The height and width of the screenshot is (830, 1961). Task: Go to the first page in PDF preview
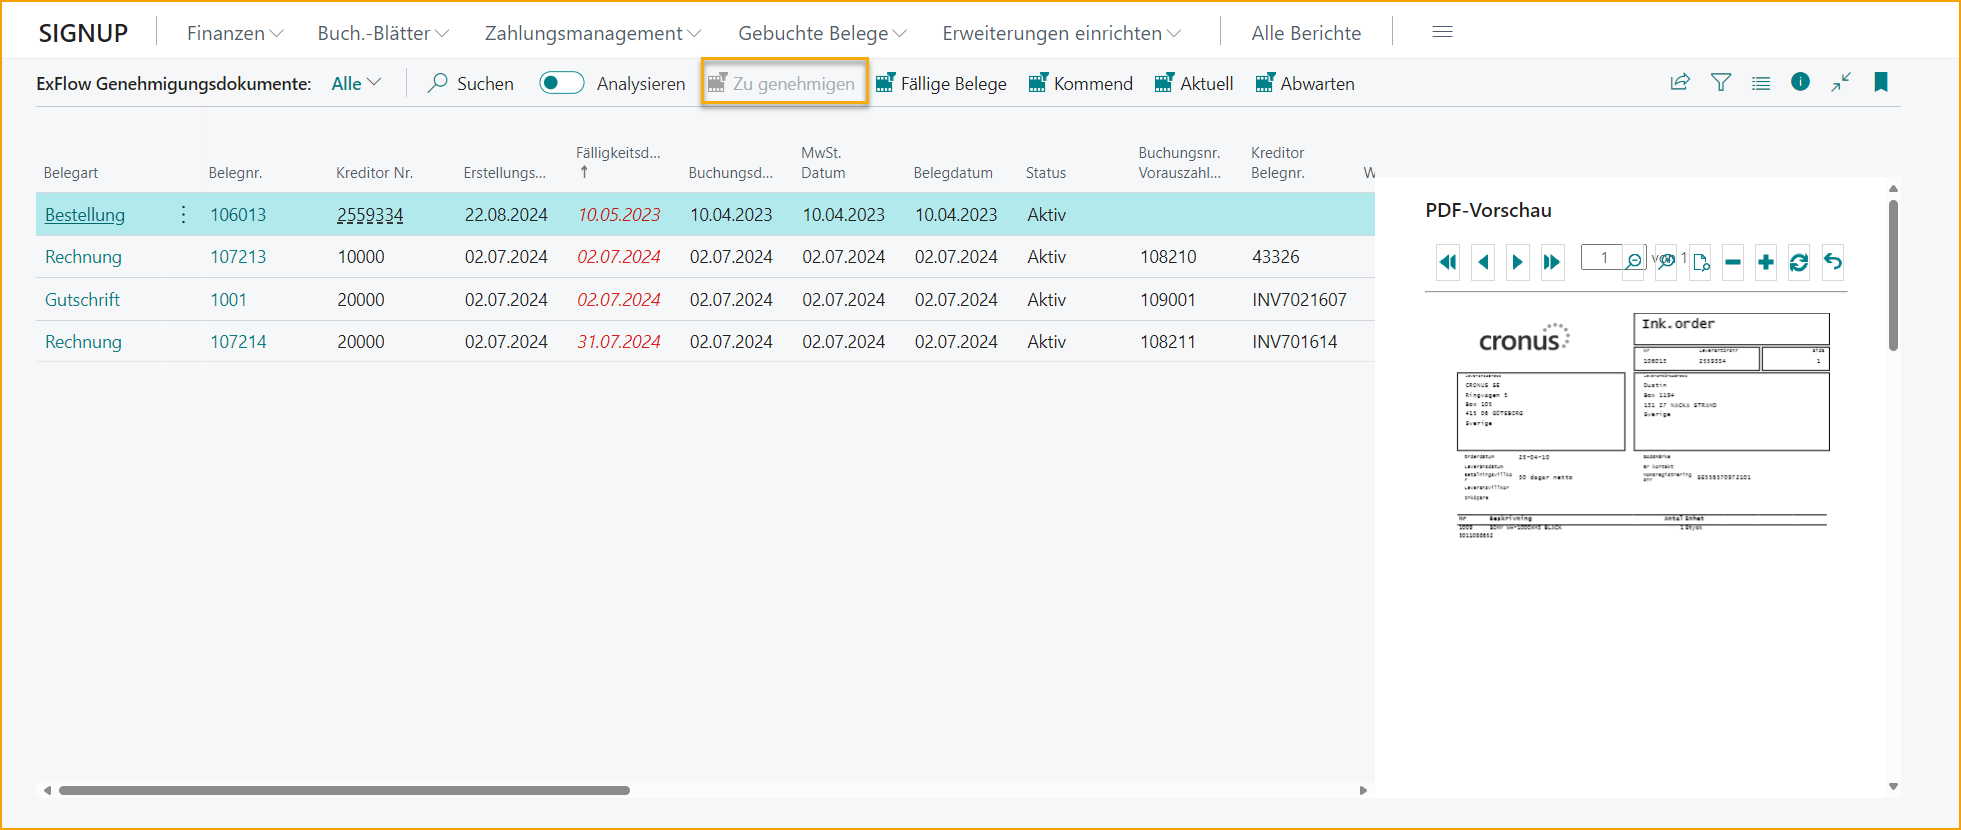tap(1448, 262)
